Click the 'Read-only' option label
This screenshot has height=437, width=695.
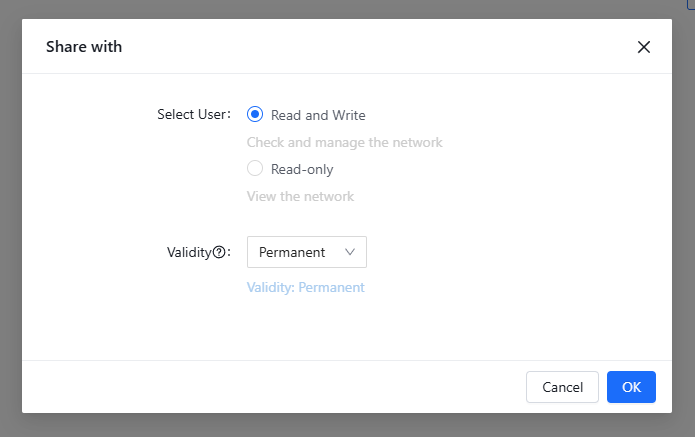pyautogui.click(x=302, y=169)
